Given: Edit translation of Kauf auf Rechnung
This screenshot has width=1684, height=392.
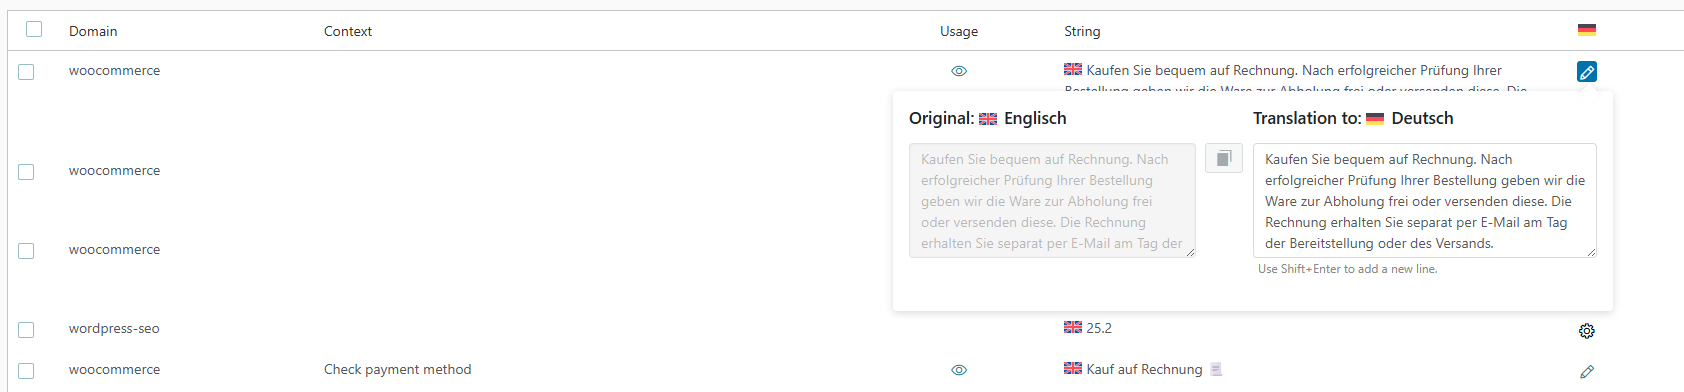Looking at the screenshot, I should (1586, 371).
